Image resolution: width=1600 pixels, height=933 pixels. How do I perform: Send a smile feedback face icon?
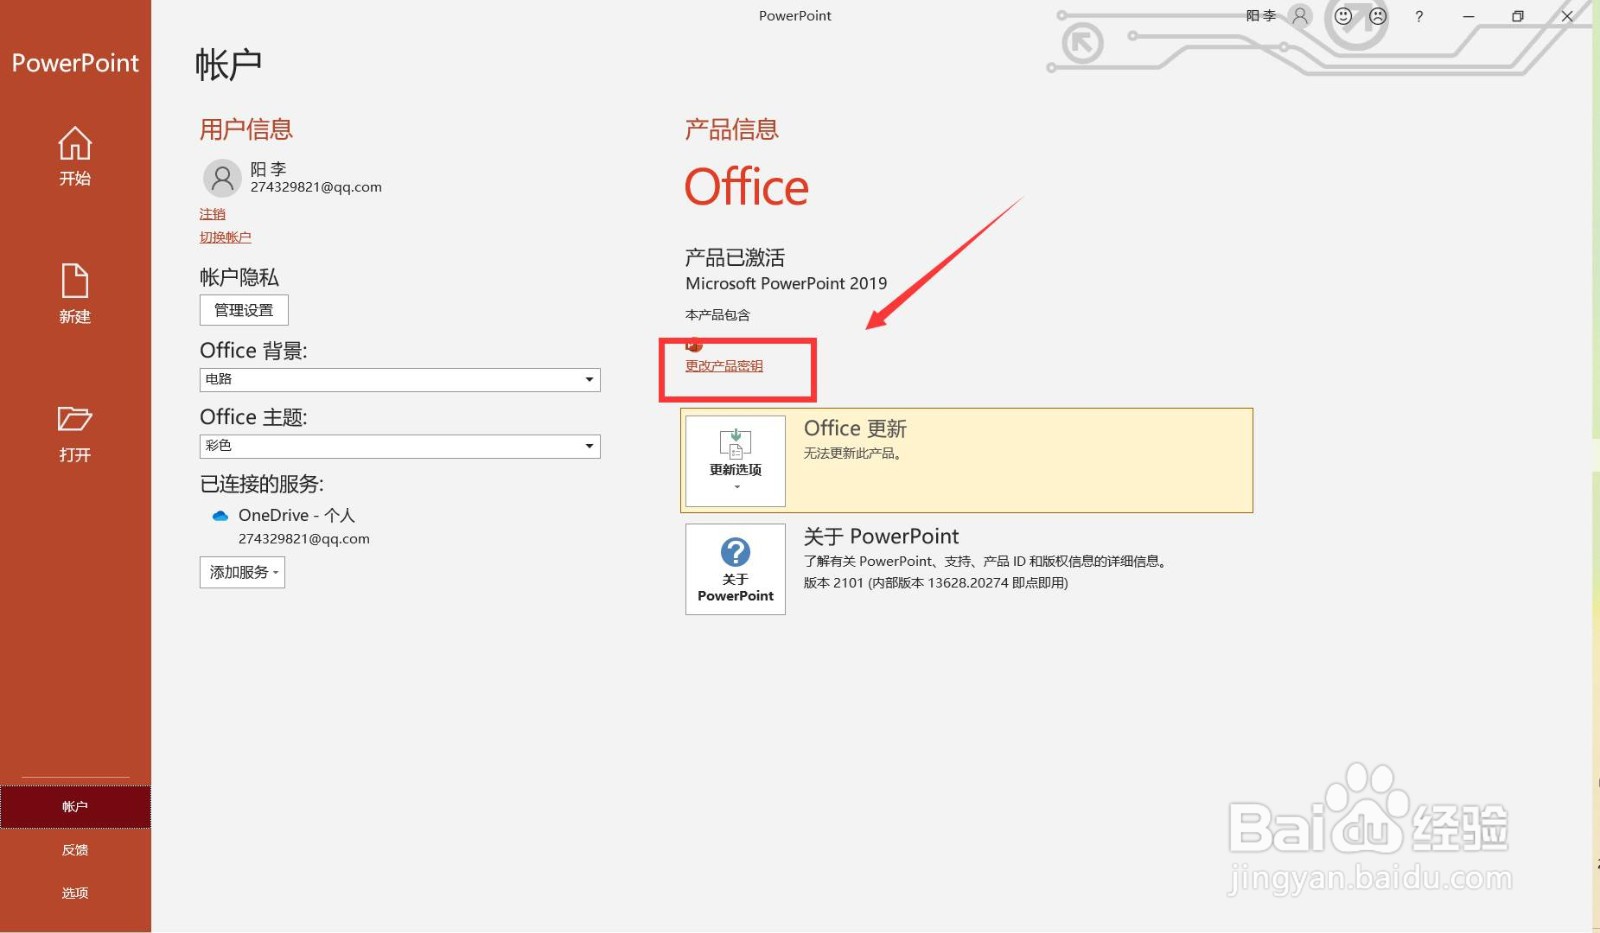[x=1343, y=16]
